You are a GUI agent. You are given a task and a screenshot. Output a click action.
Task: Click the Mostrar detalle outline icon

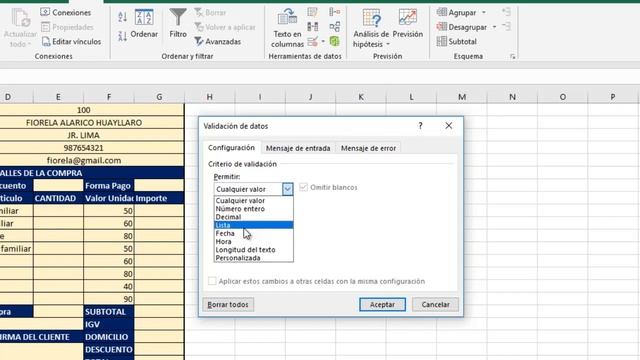click(507, 12)
